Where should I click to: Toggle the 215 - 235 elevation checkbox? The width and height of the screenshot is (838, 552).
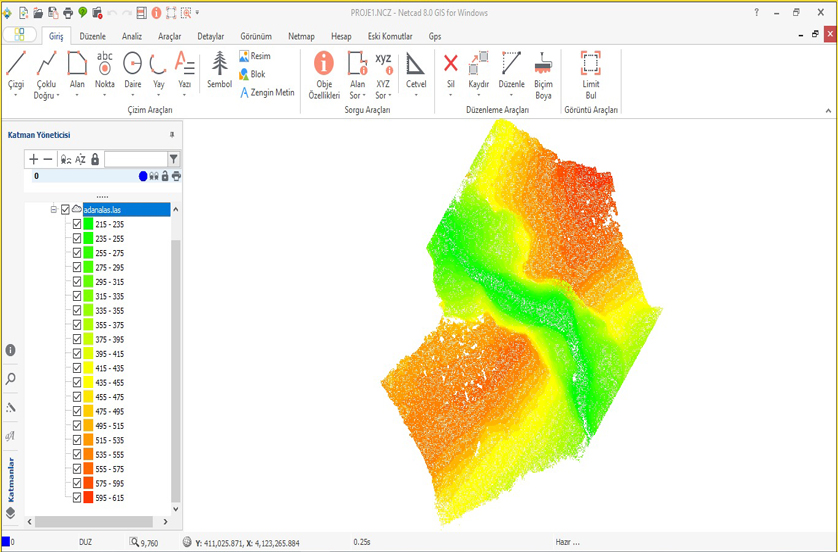tap(77, 225)
